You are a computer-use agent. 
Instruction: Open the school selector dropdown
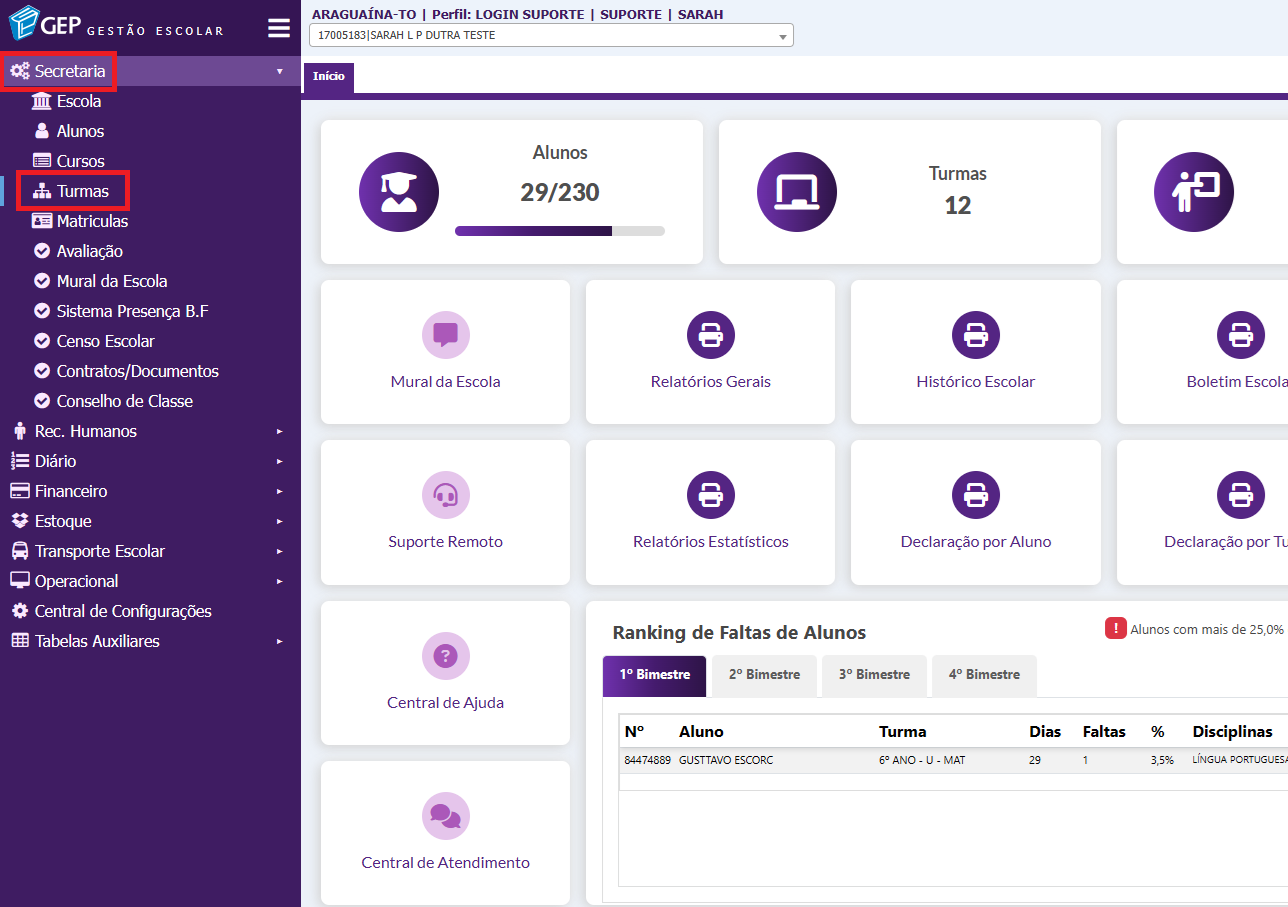point(551,36)
